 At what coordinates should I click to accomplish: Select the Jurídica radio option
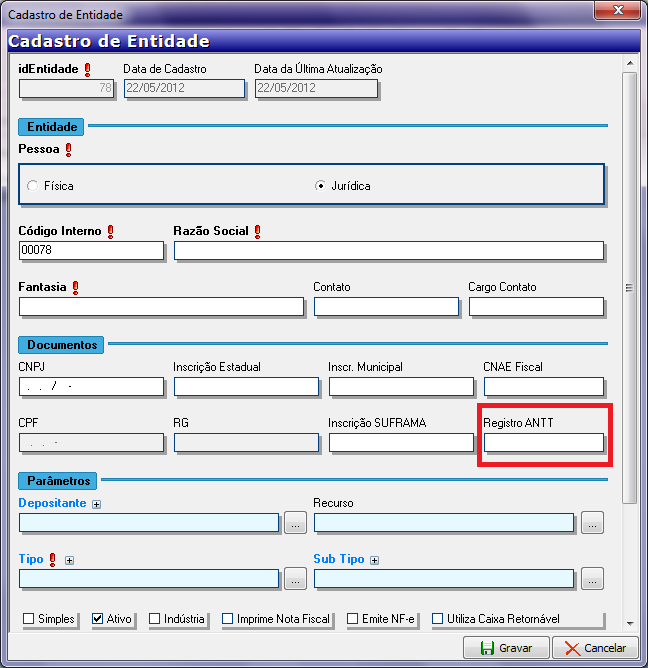(320, 186)
